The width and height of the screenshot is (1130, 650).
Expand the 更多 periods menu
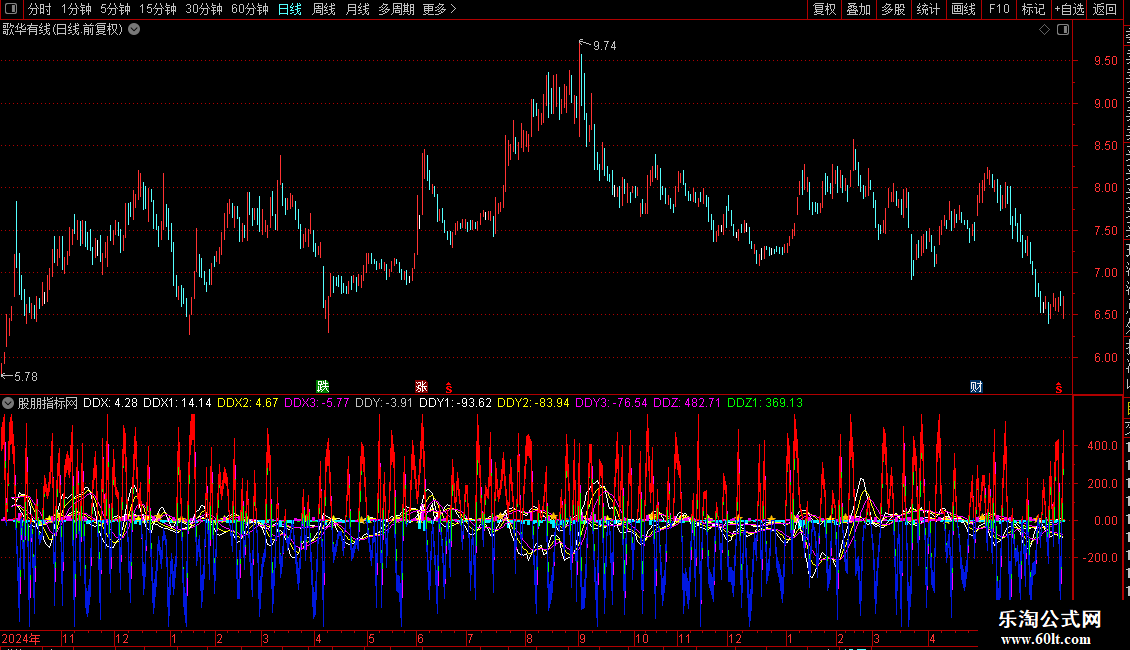439,9
